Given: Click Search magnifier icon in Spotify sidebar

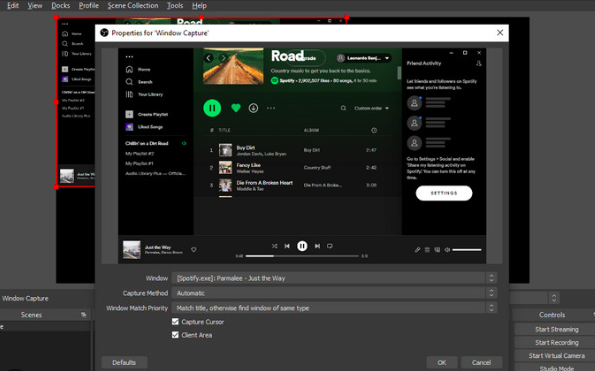Looking at the screenshot, I should (129, 82).
